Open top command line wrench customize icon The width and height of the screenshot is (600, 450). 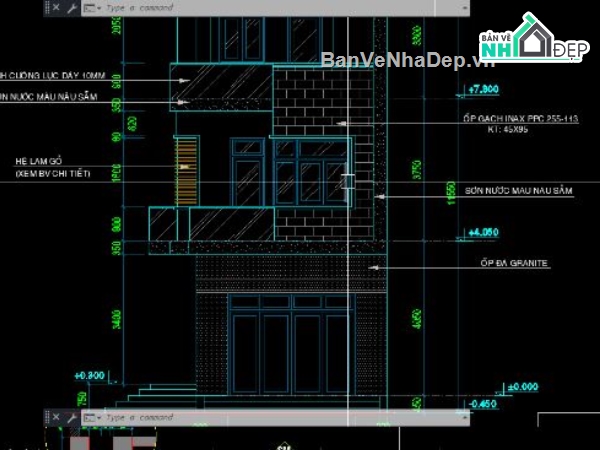pyautogui.click(x=72, y=8)
